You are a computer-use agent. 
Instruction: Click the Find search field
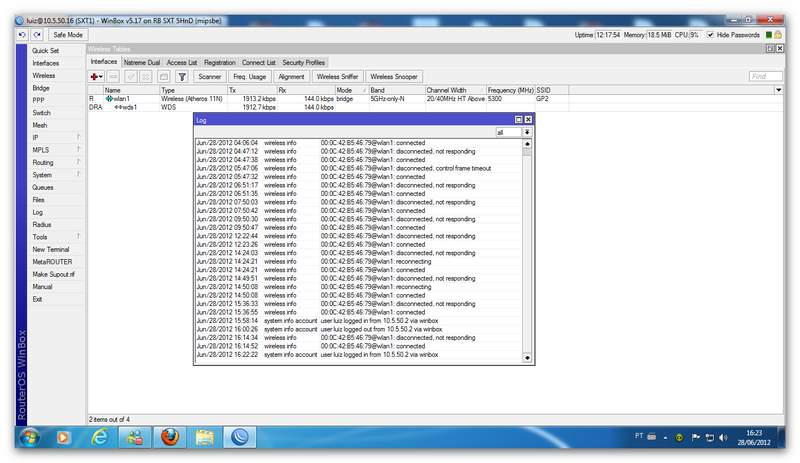(765, 77)
